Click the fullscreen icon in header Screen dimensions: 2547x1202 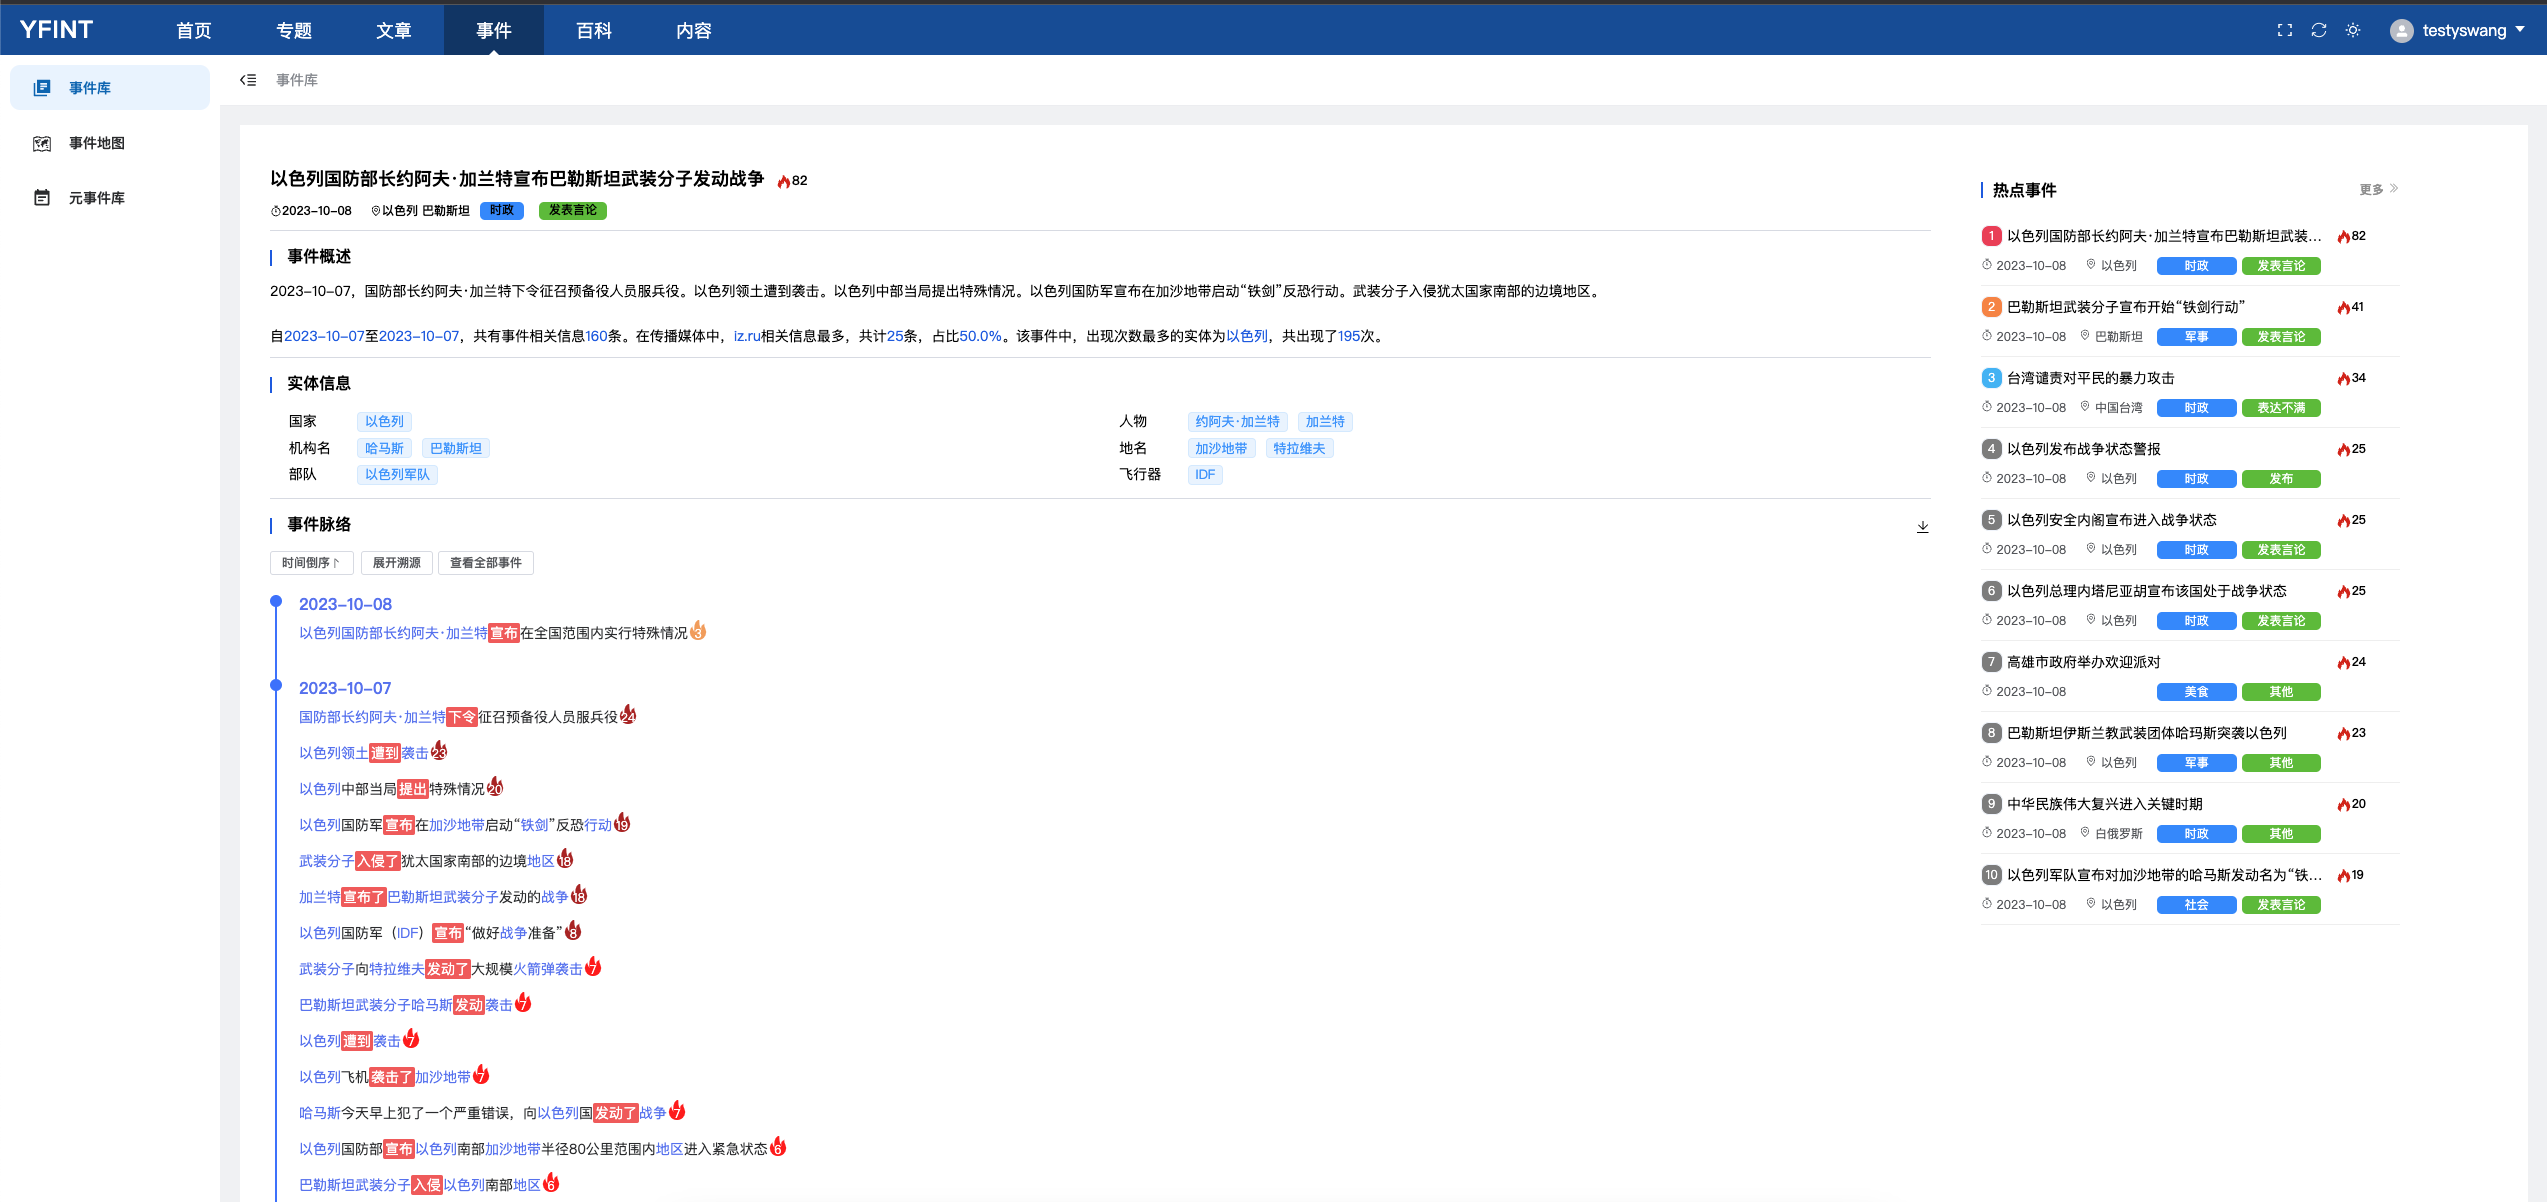pos(2285,30)
